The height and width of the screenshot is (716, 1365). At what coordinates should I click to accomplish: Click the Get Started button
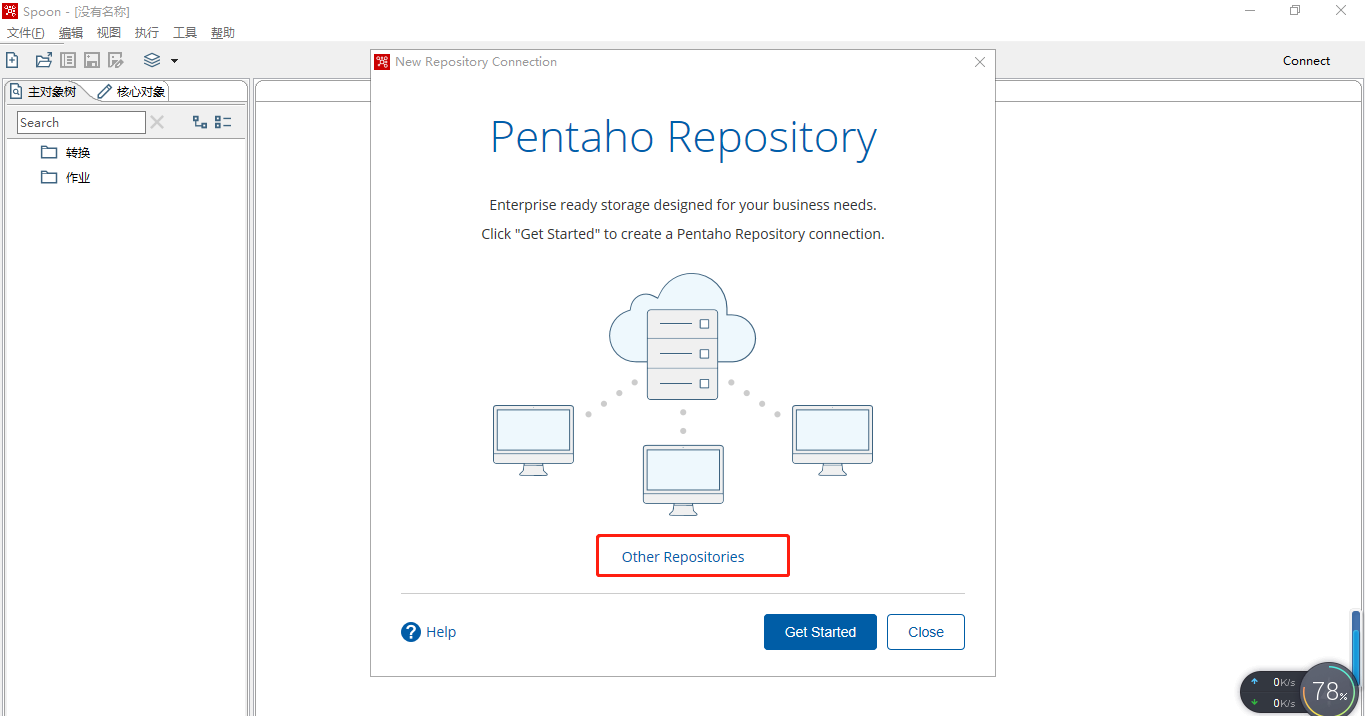coord(820,632)
